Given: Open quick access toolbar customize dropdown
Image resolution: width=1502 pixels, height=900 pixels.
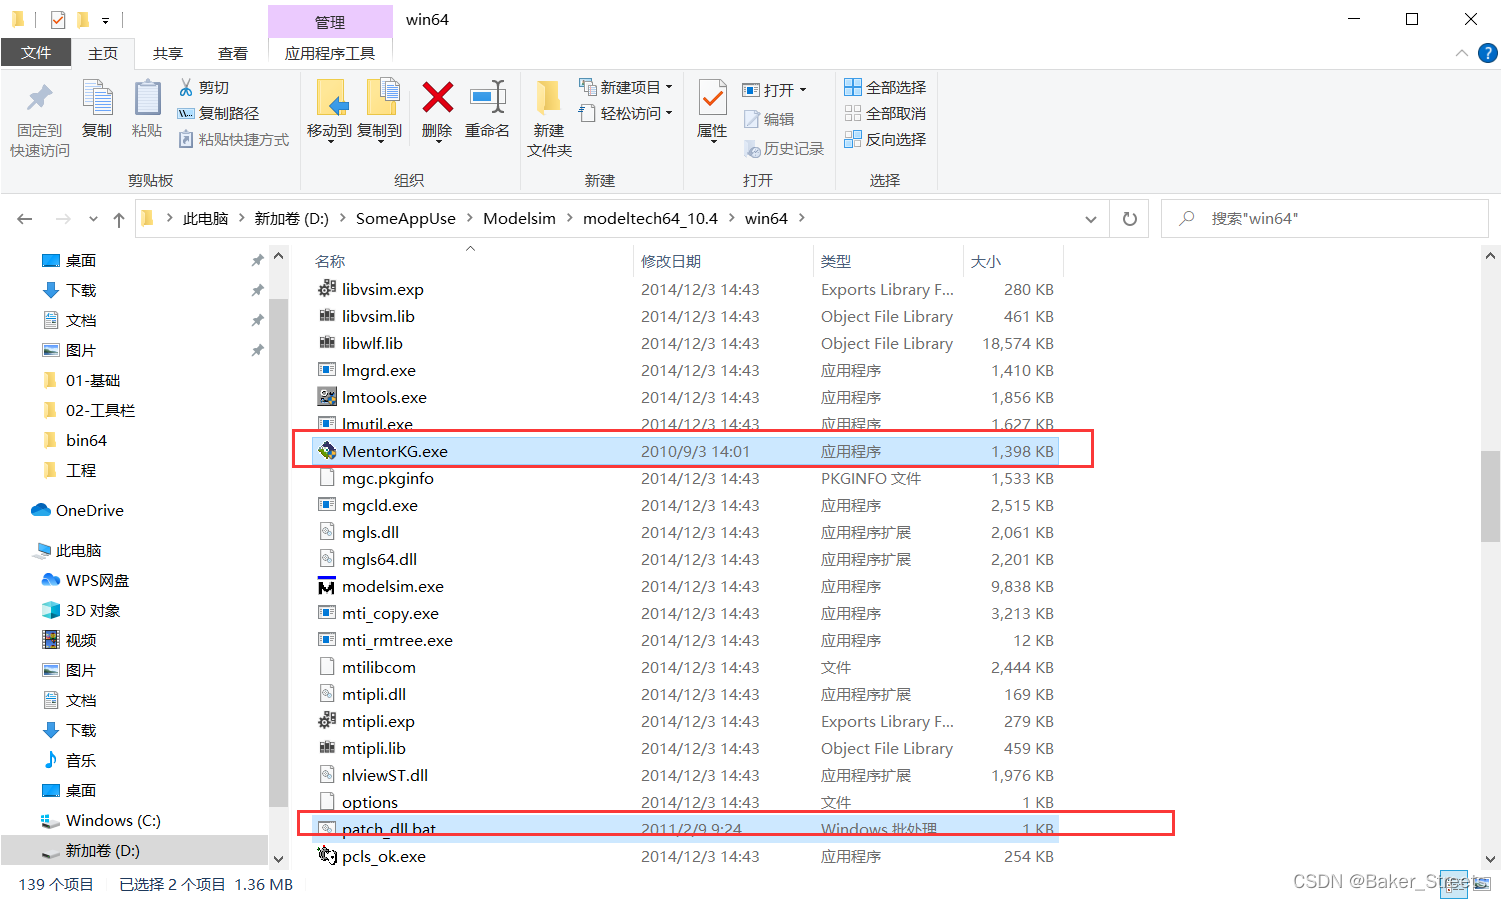Looking at the screenshot, I should (105, 20).
